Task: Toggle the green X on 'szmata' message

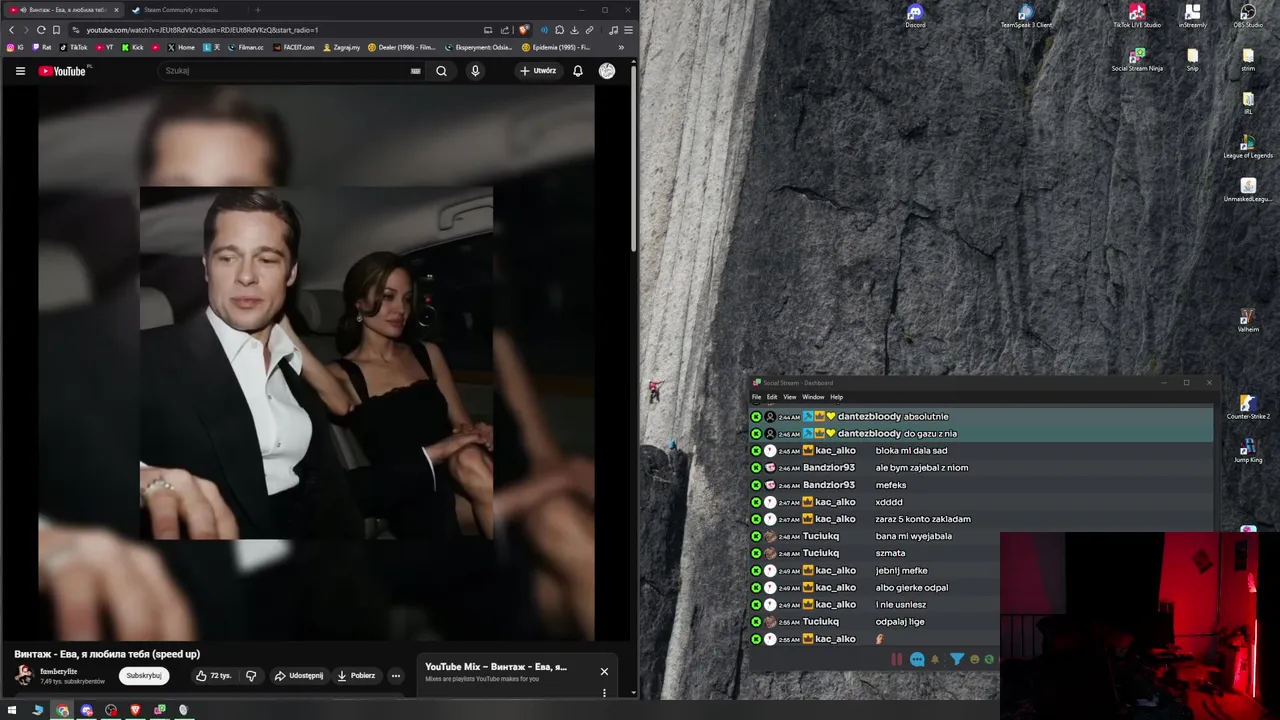Action: coord(756,553)
